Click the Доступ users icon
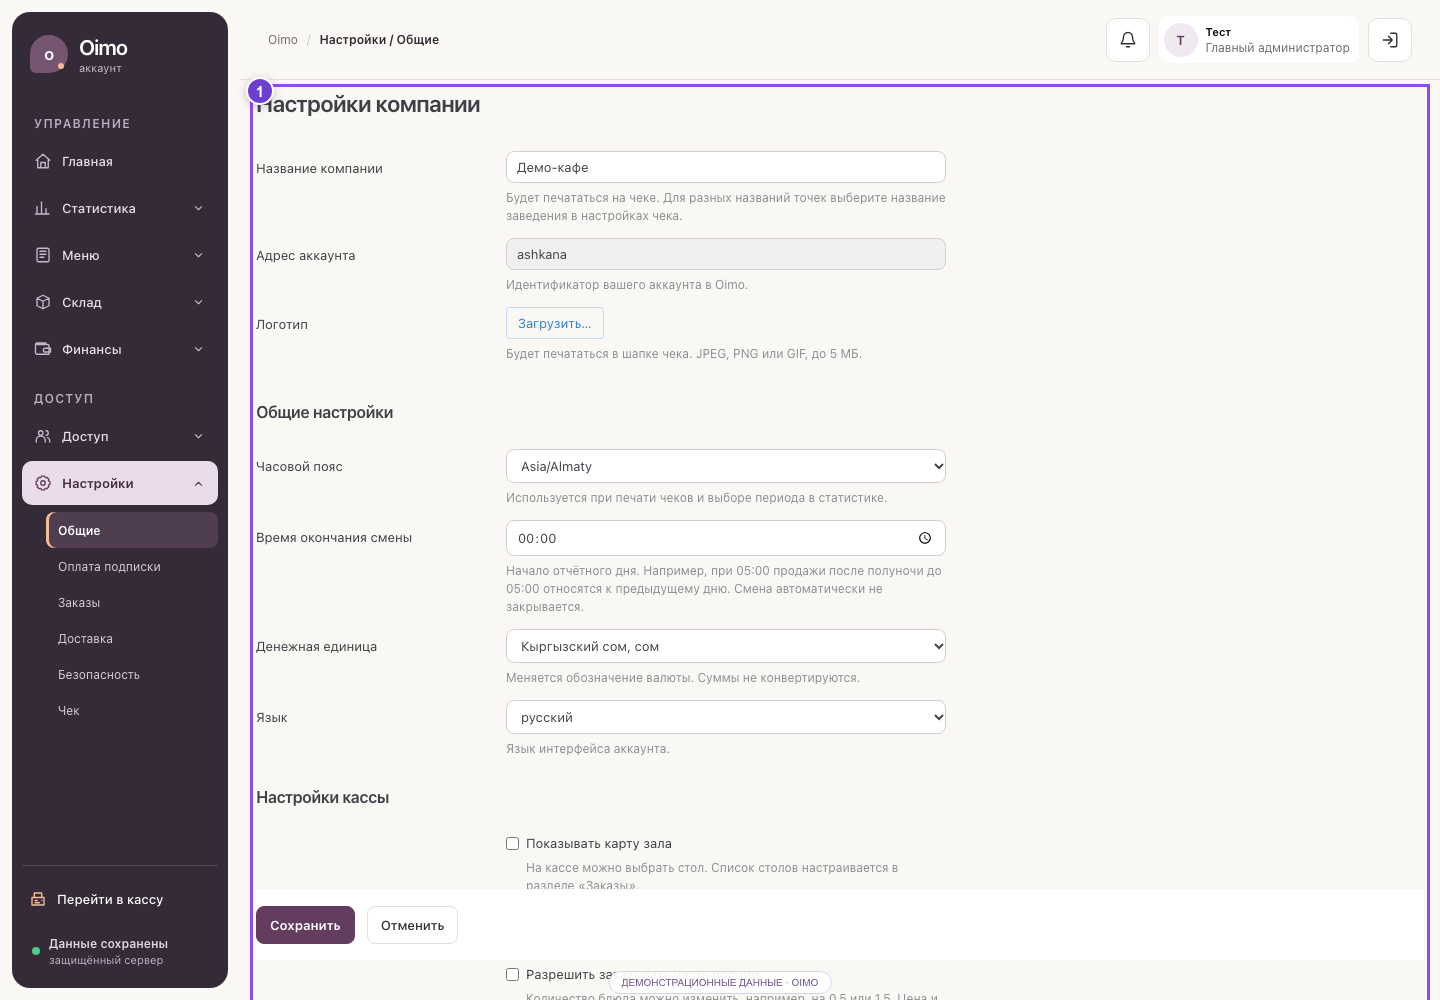Viewport: 1440px width, 1000px height. point(43,436)
